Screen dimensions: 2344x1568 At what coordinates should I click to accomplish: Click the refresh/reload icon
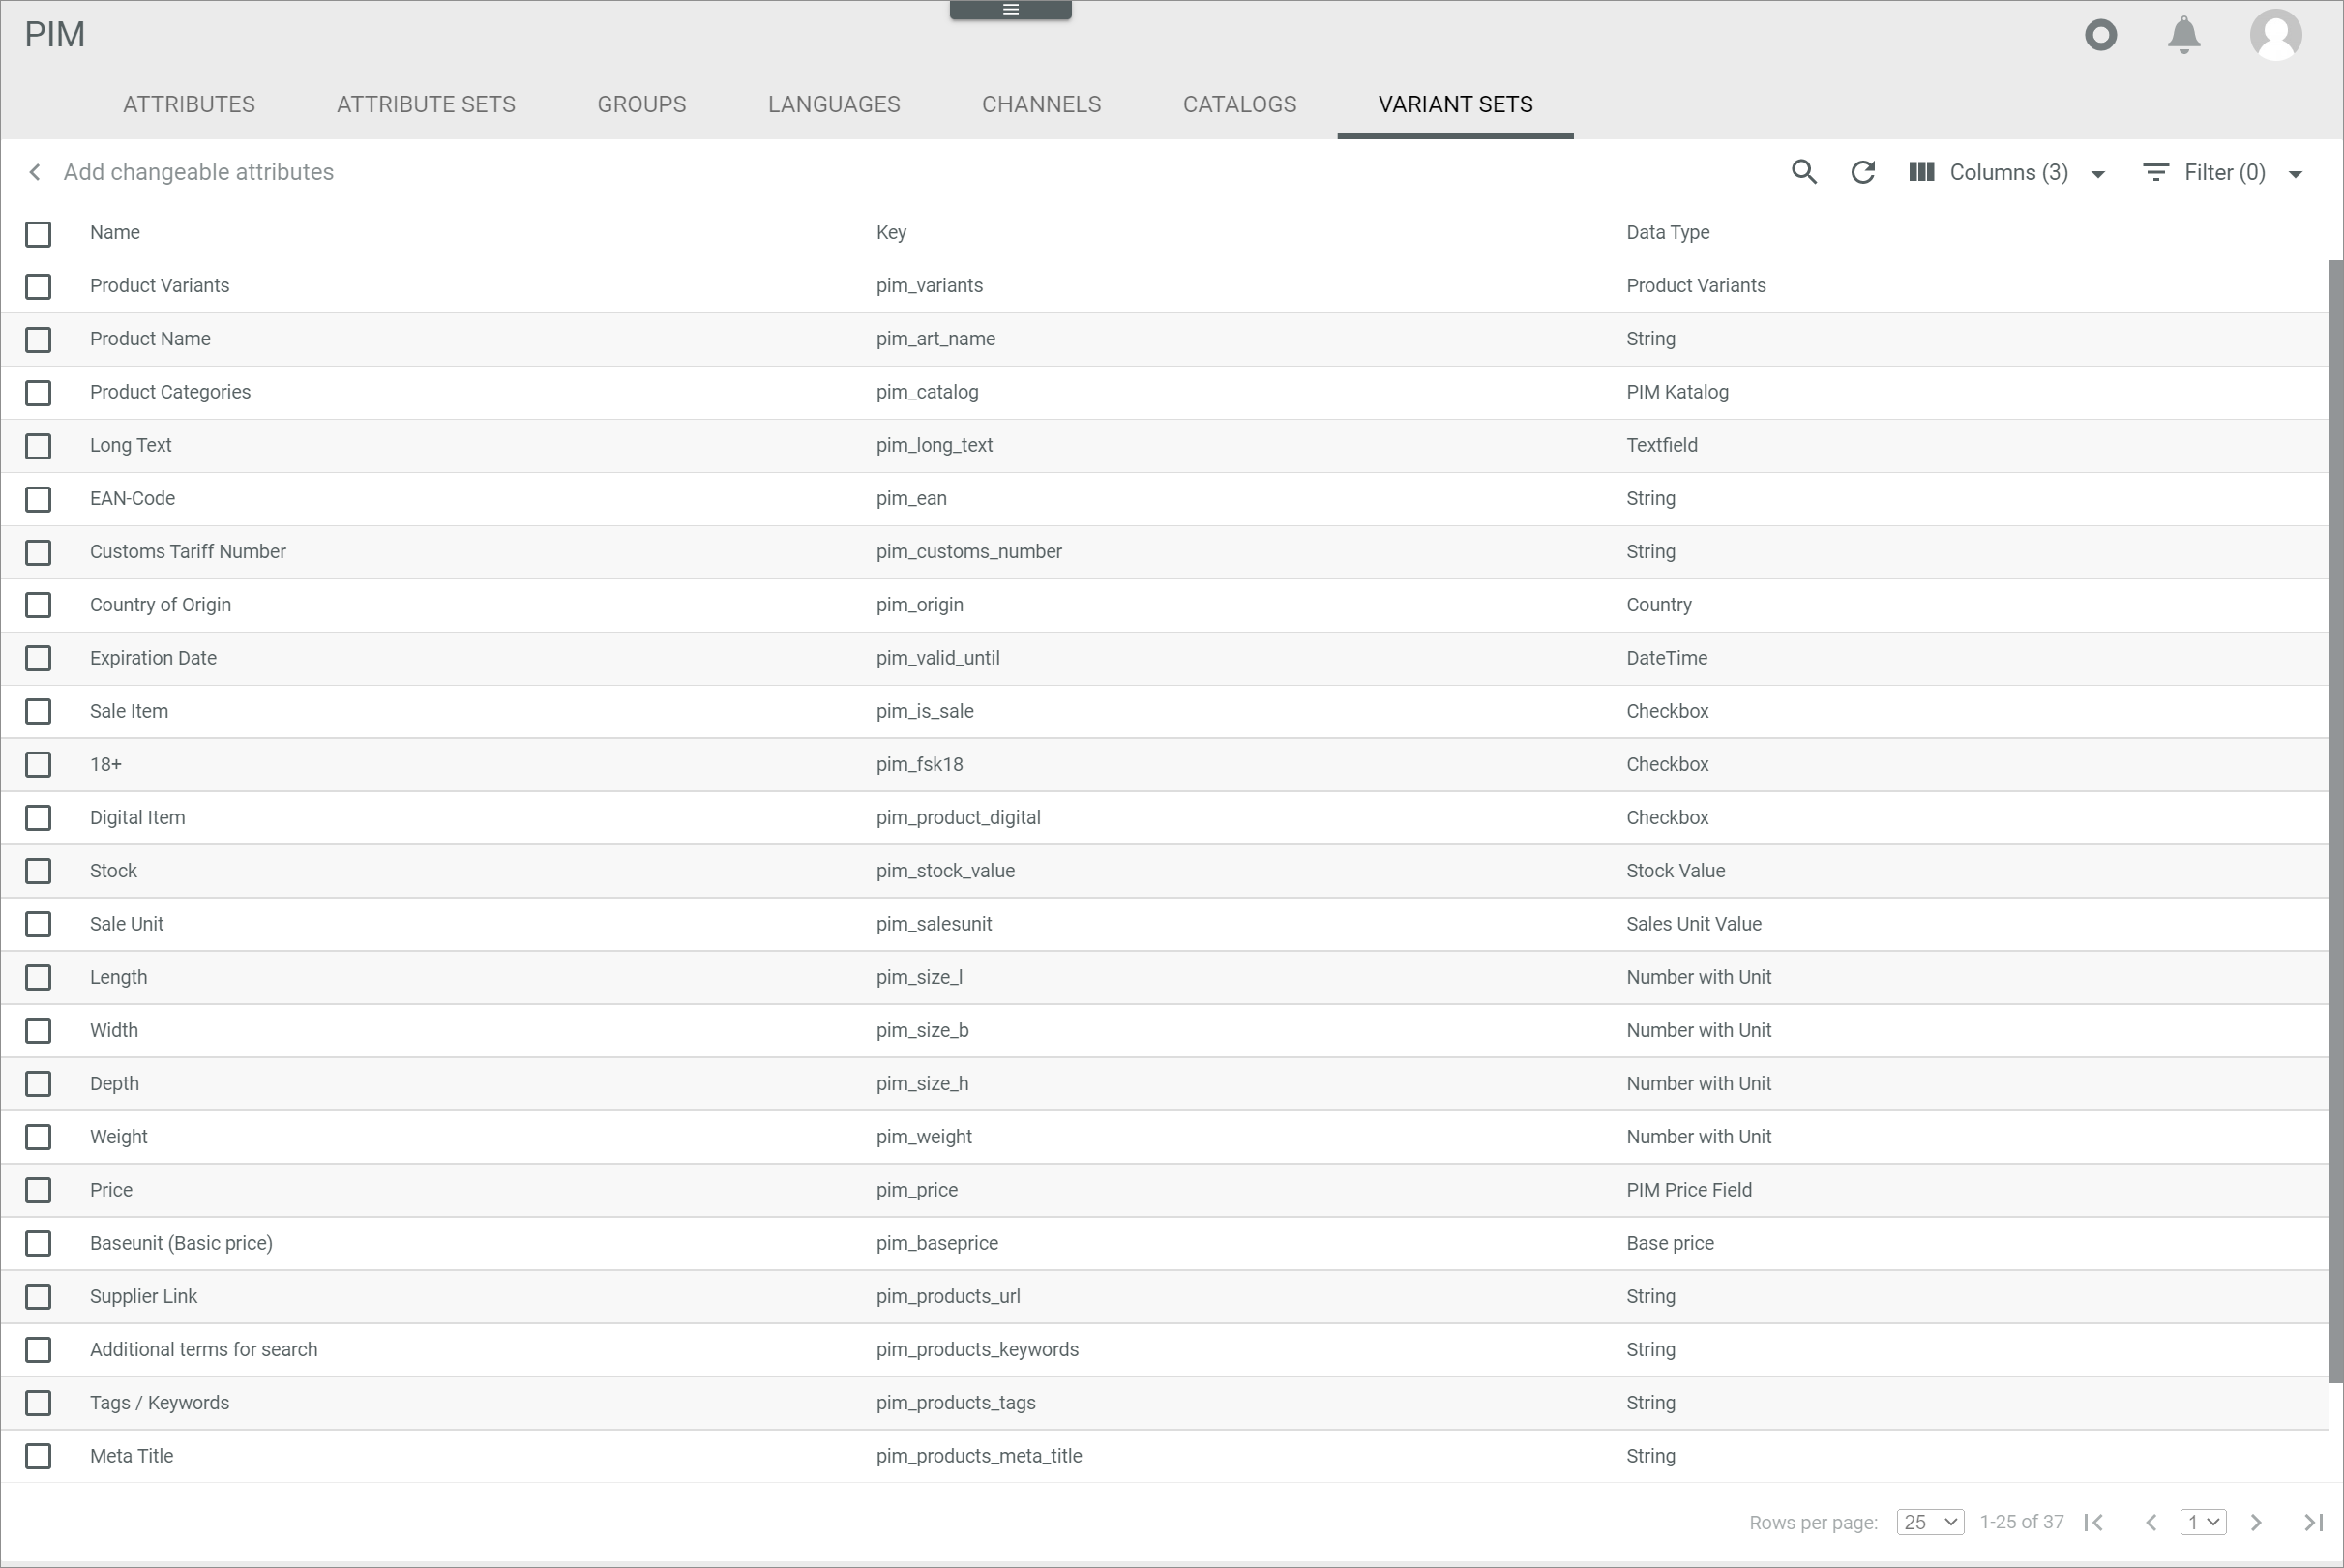[x=1863, y=171]
